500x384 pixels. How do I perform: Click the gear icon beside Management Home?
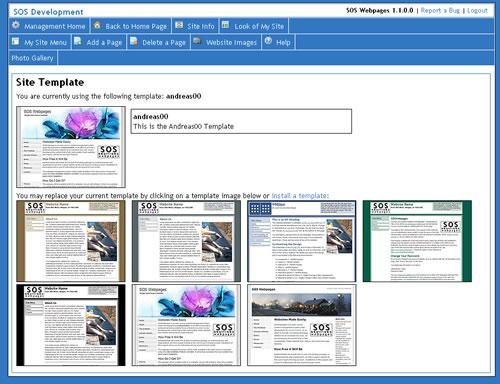click(15, 25)
